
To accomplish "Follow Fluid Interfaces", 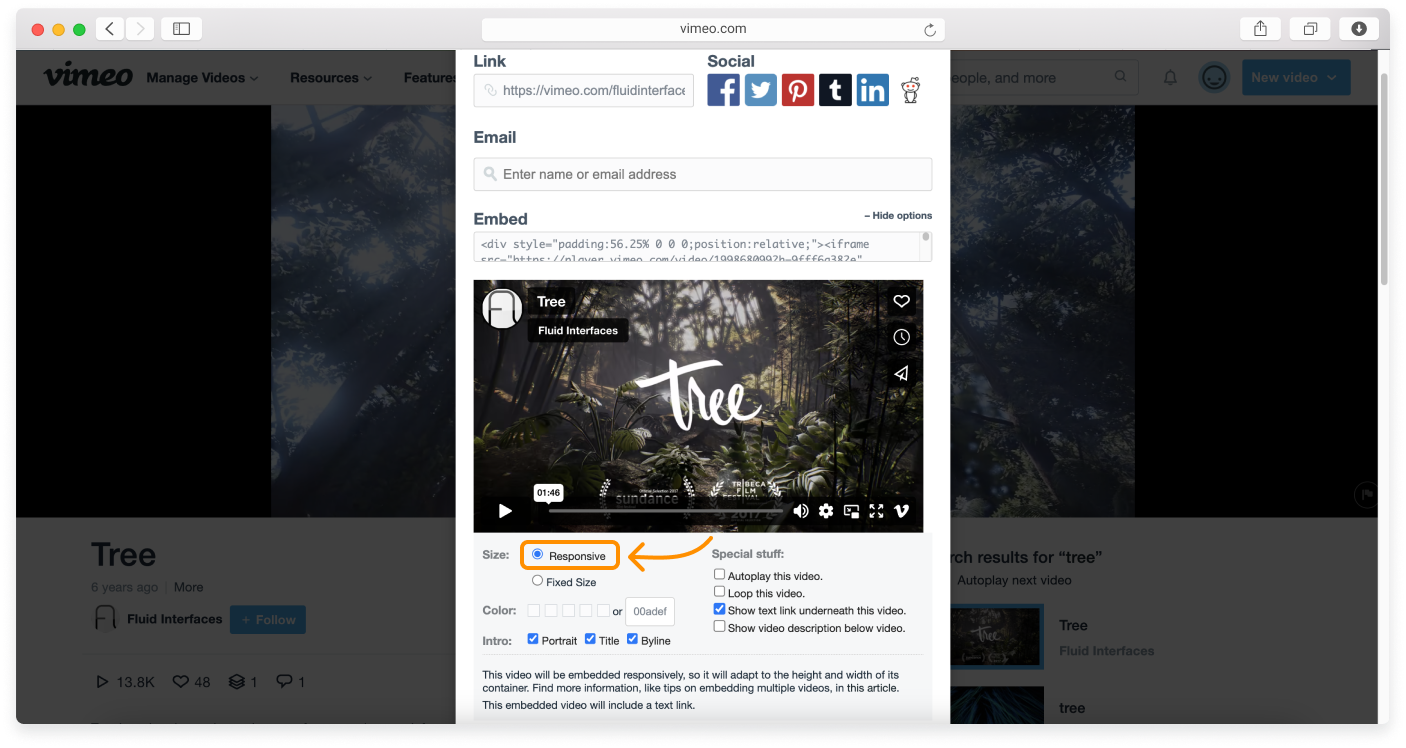I will pos(267,619).
